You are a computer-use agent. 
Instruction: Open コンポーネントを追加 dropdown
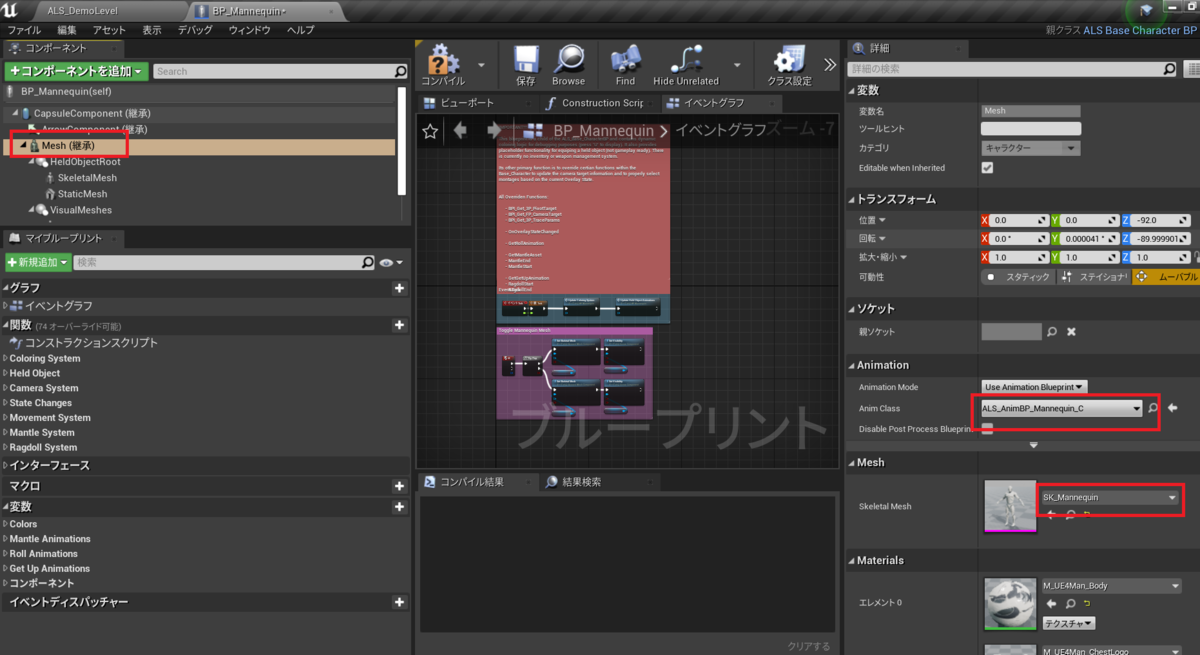tap(76, 71)
